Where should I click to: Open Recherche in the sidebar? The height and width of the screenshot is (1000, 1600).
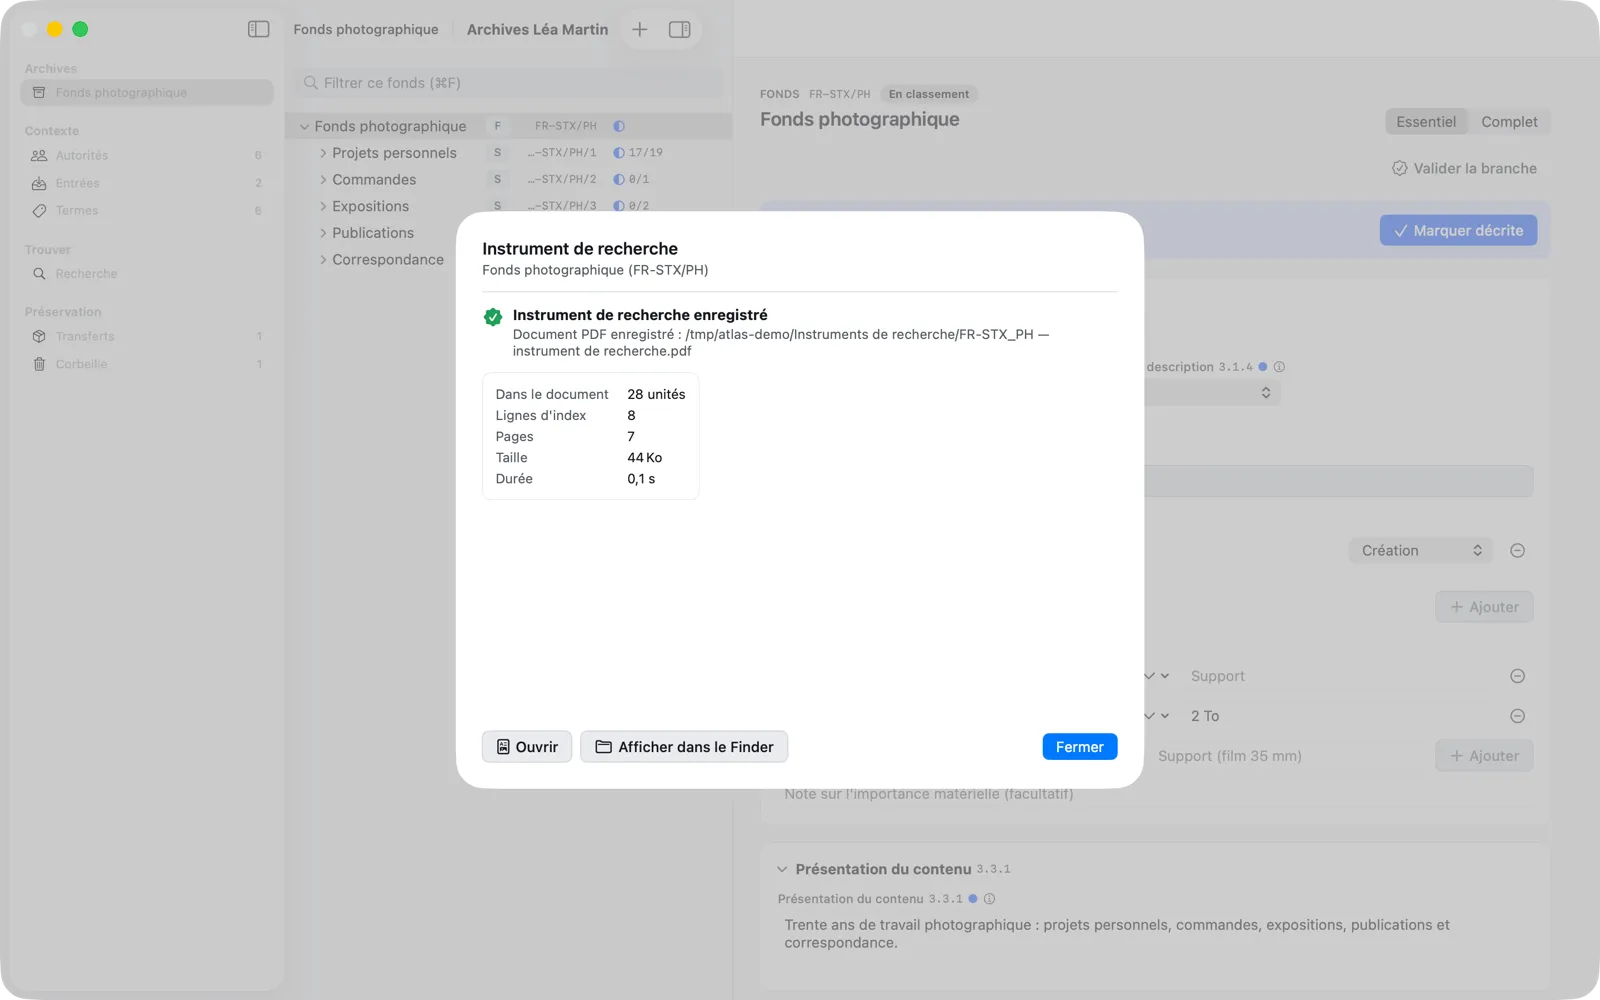point(146,273)
